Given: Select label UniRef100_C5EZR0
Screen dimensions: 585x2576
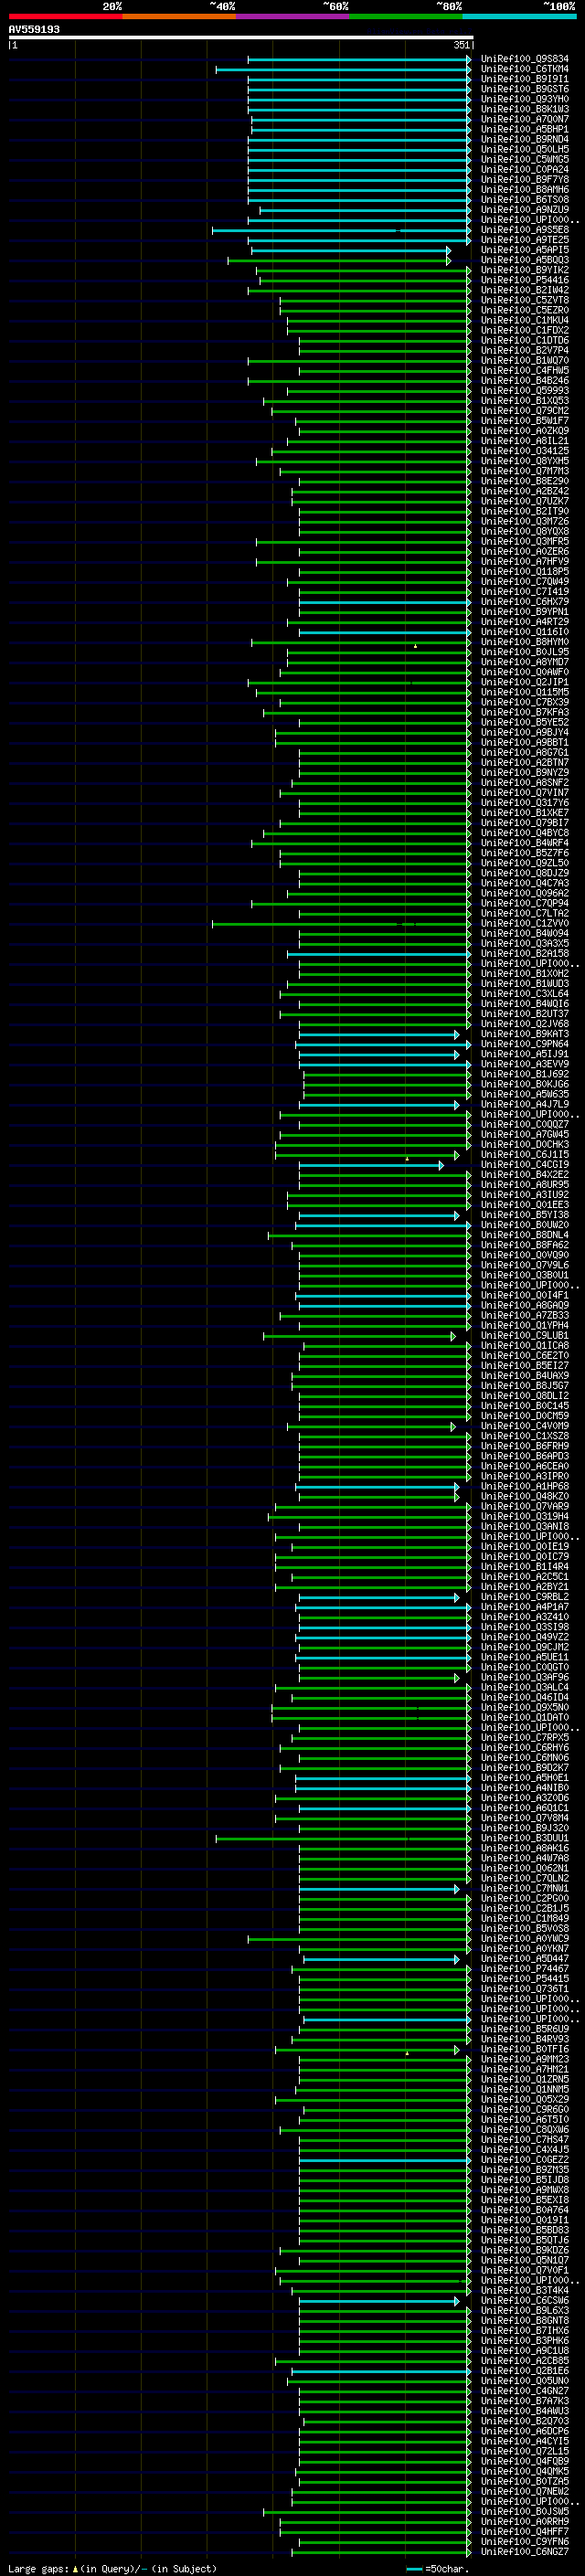Looking at the screenshot, I should coord(525,311).
